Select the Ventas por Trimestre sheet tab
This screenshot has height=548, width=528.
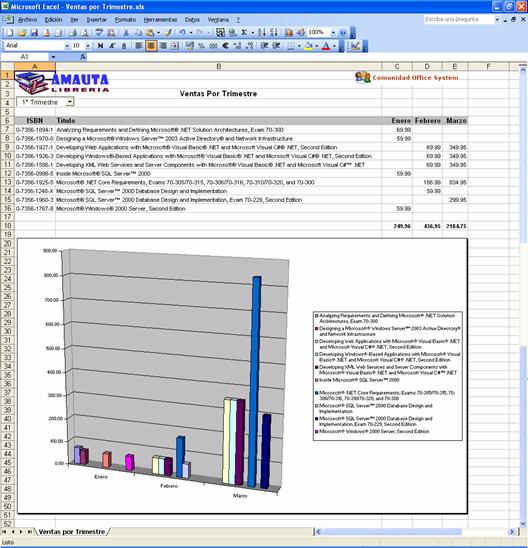point(72,532)
